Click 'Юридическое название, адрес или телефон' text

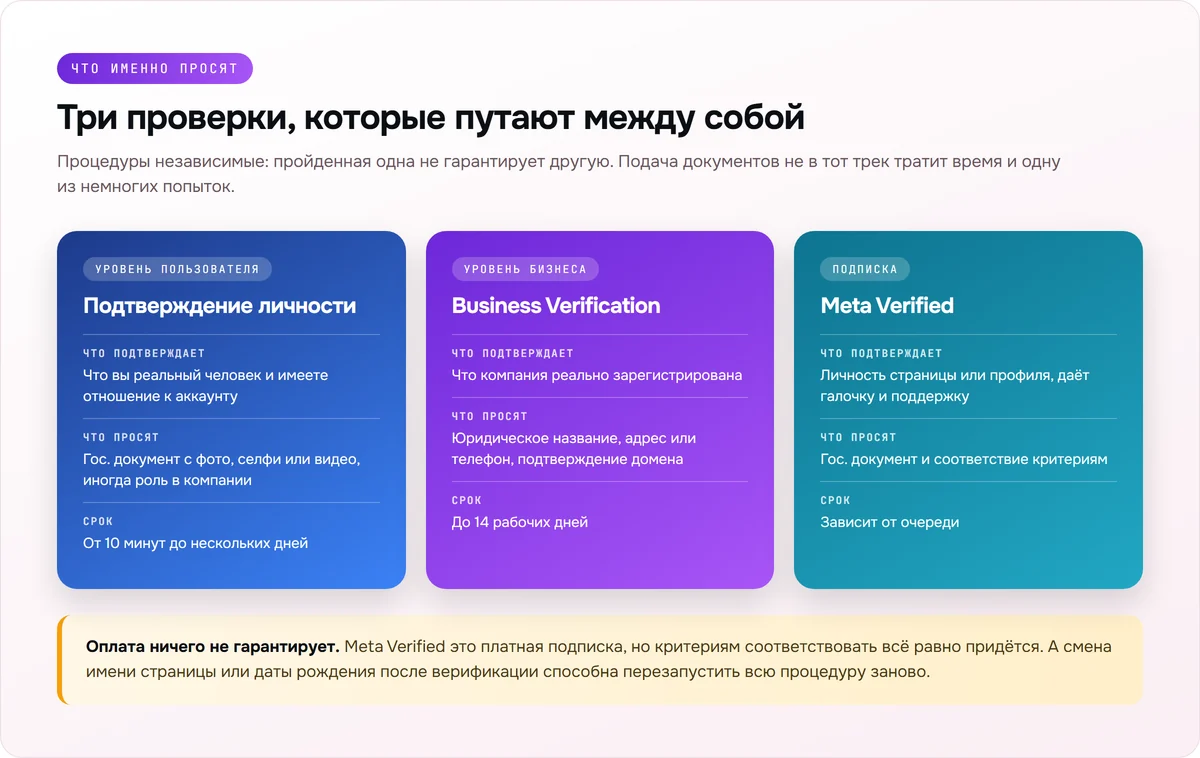(x=574, y=449)
